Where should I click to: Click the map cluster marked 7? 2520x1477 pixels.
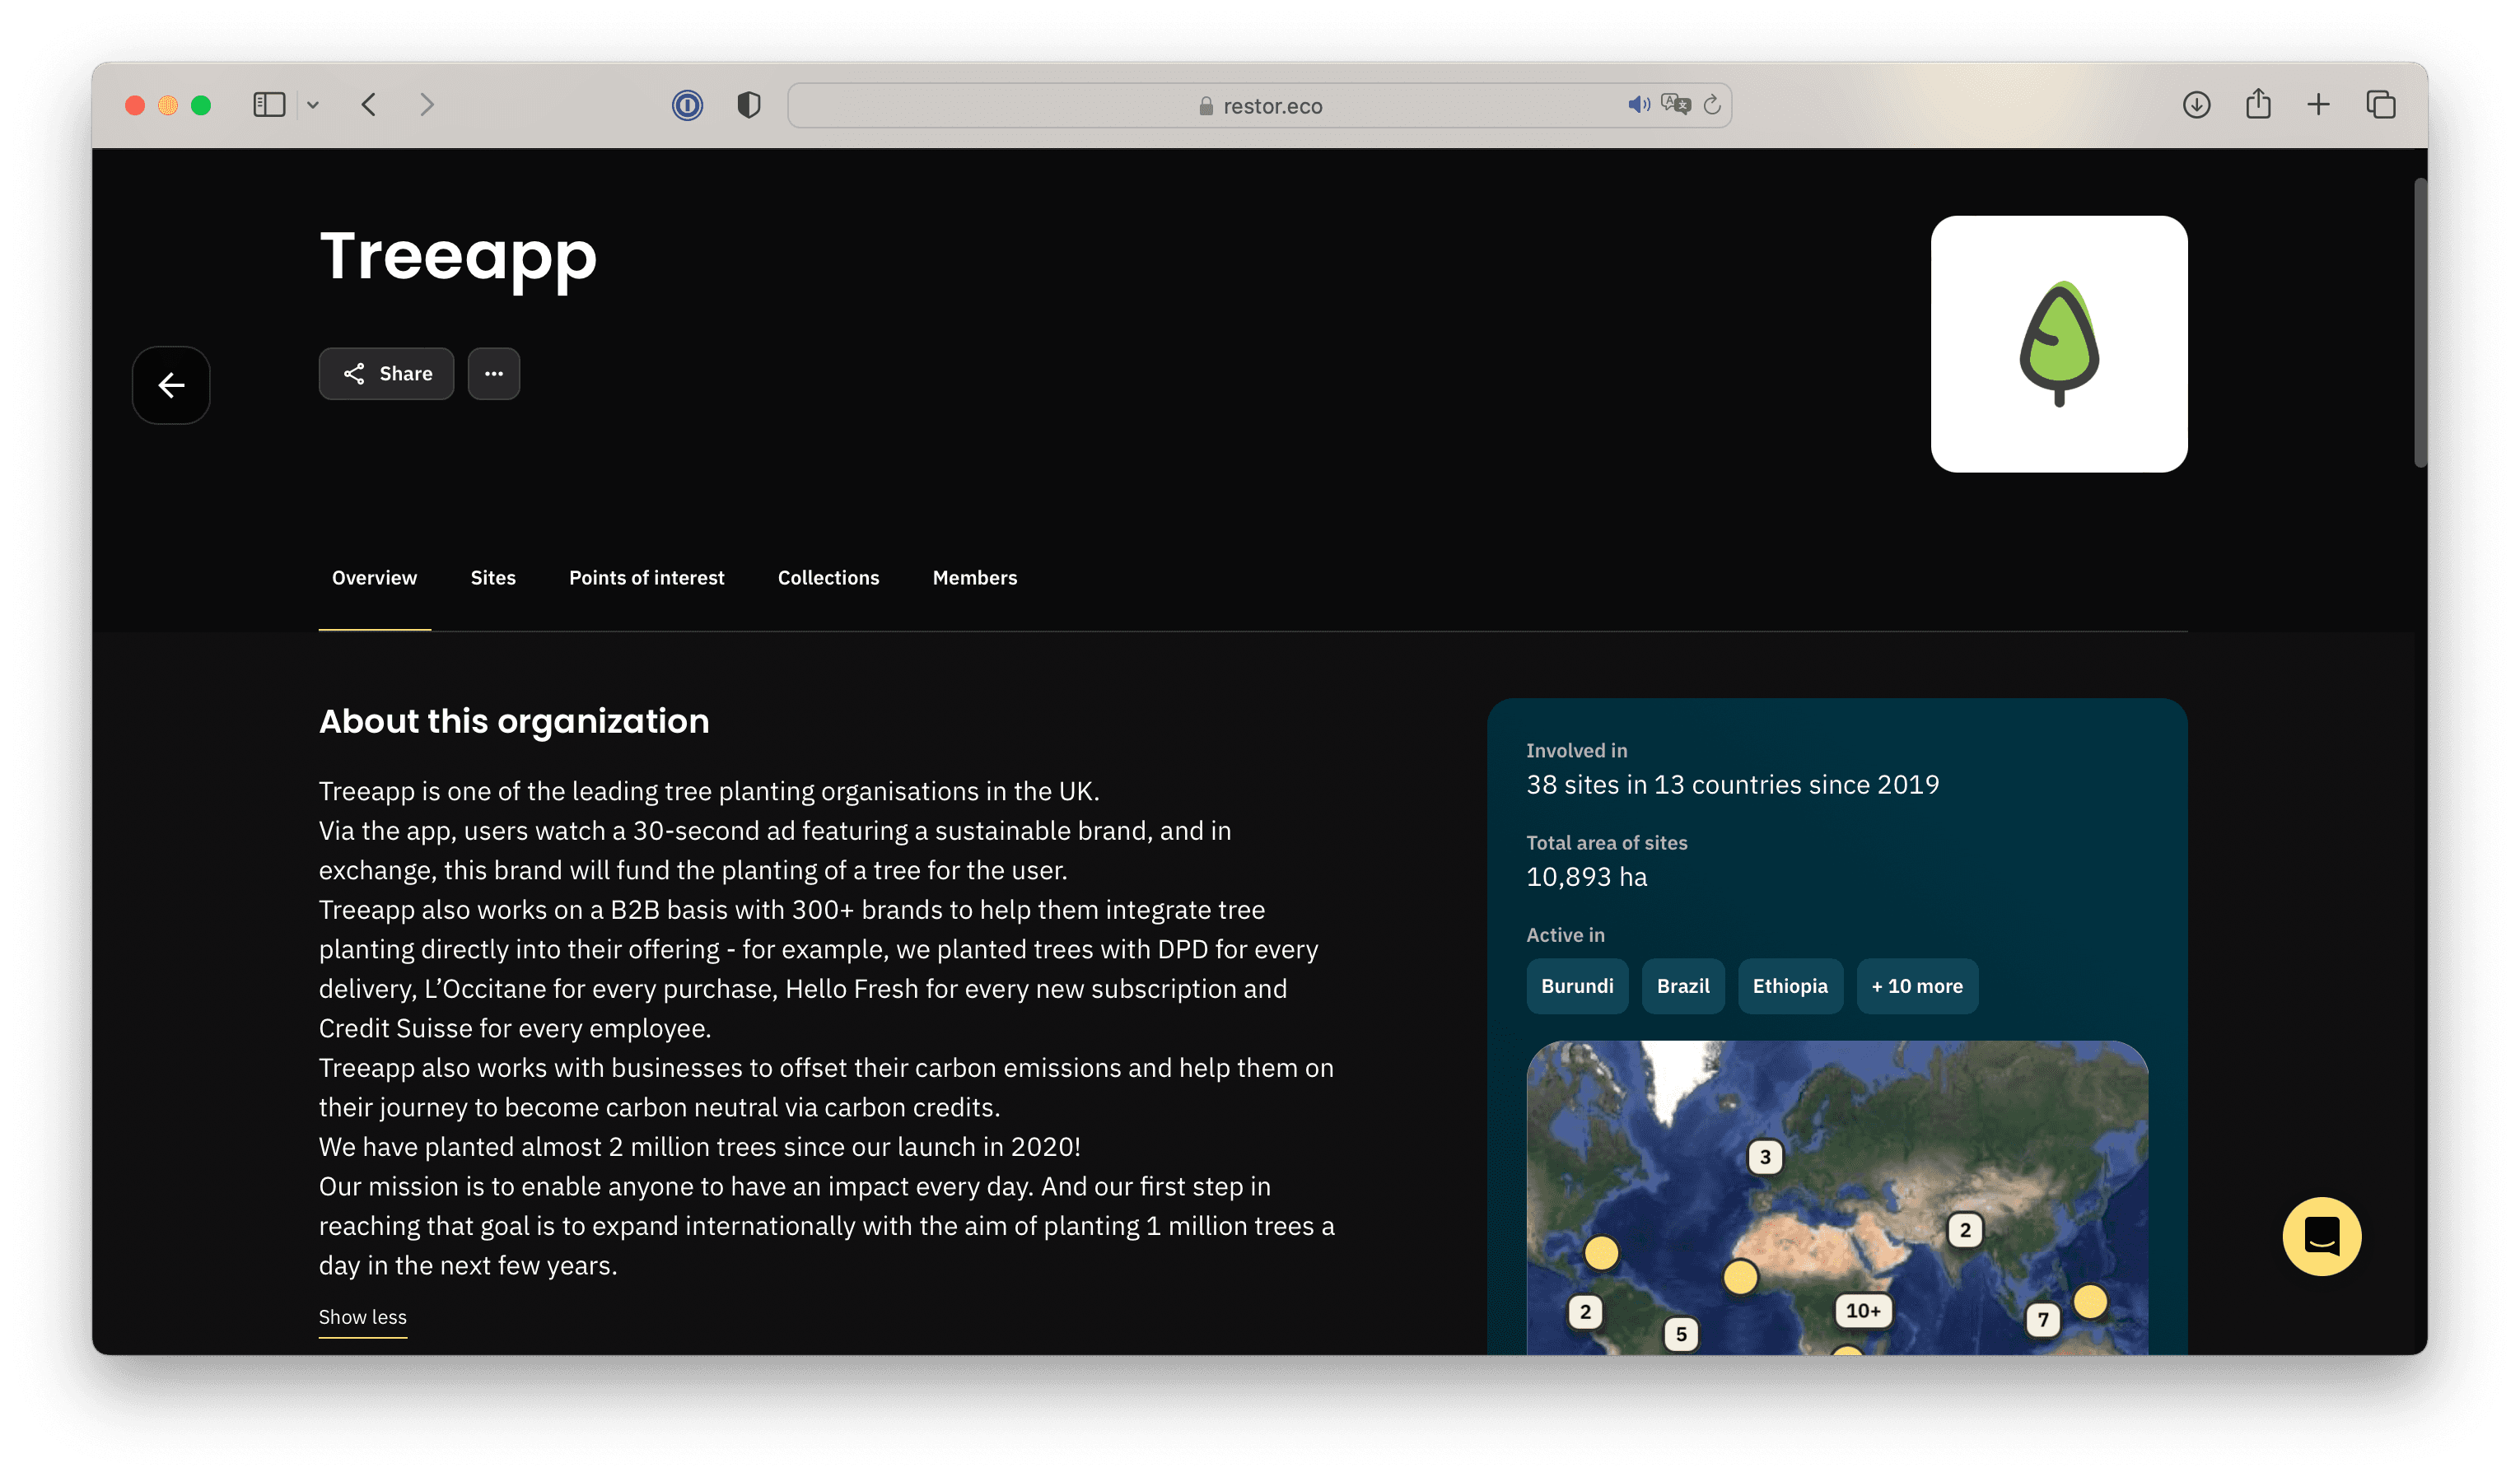tap(2043, 1319)
